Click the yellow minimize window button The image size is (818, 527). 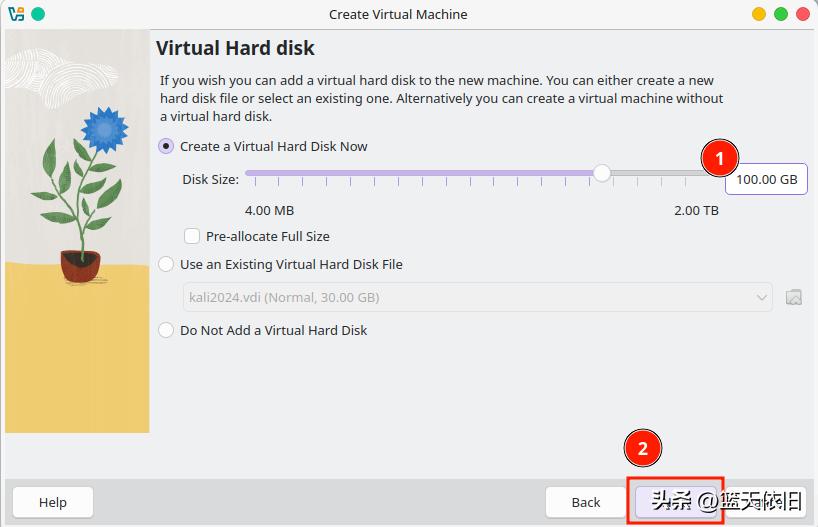[x=760, y=14]
